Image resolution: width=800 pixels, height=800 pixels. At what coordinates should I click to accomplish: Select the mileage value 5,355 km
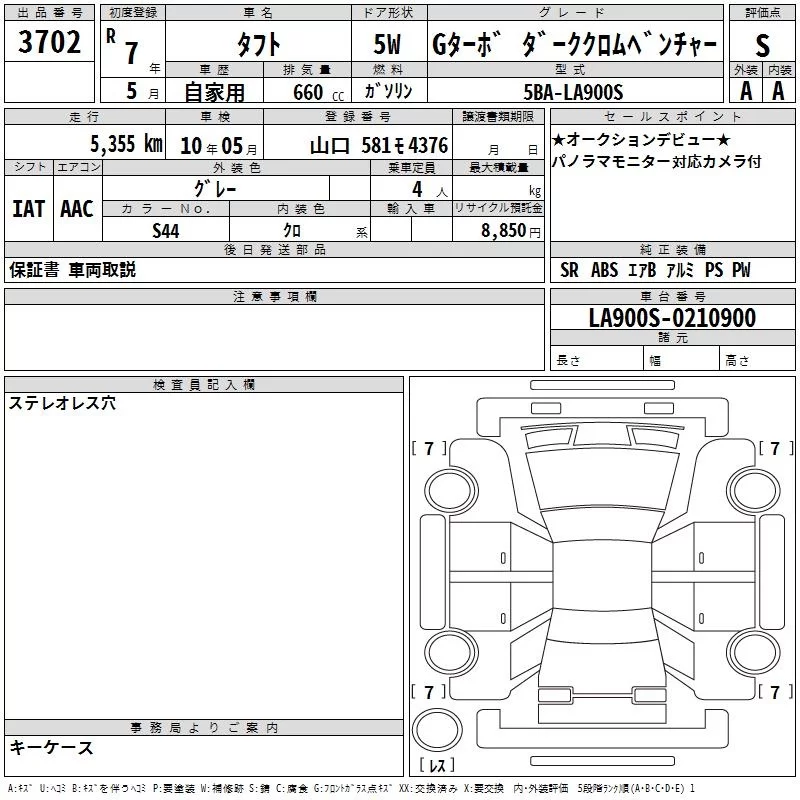(125, 144)
